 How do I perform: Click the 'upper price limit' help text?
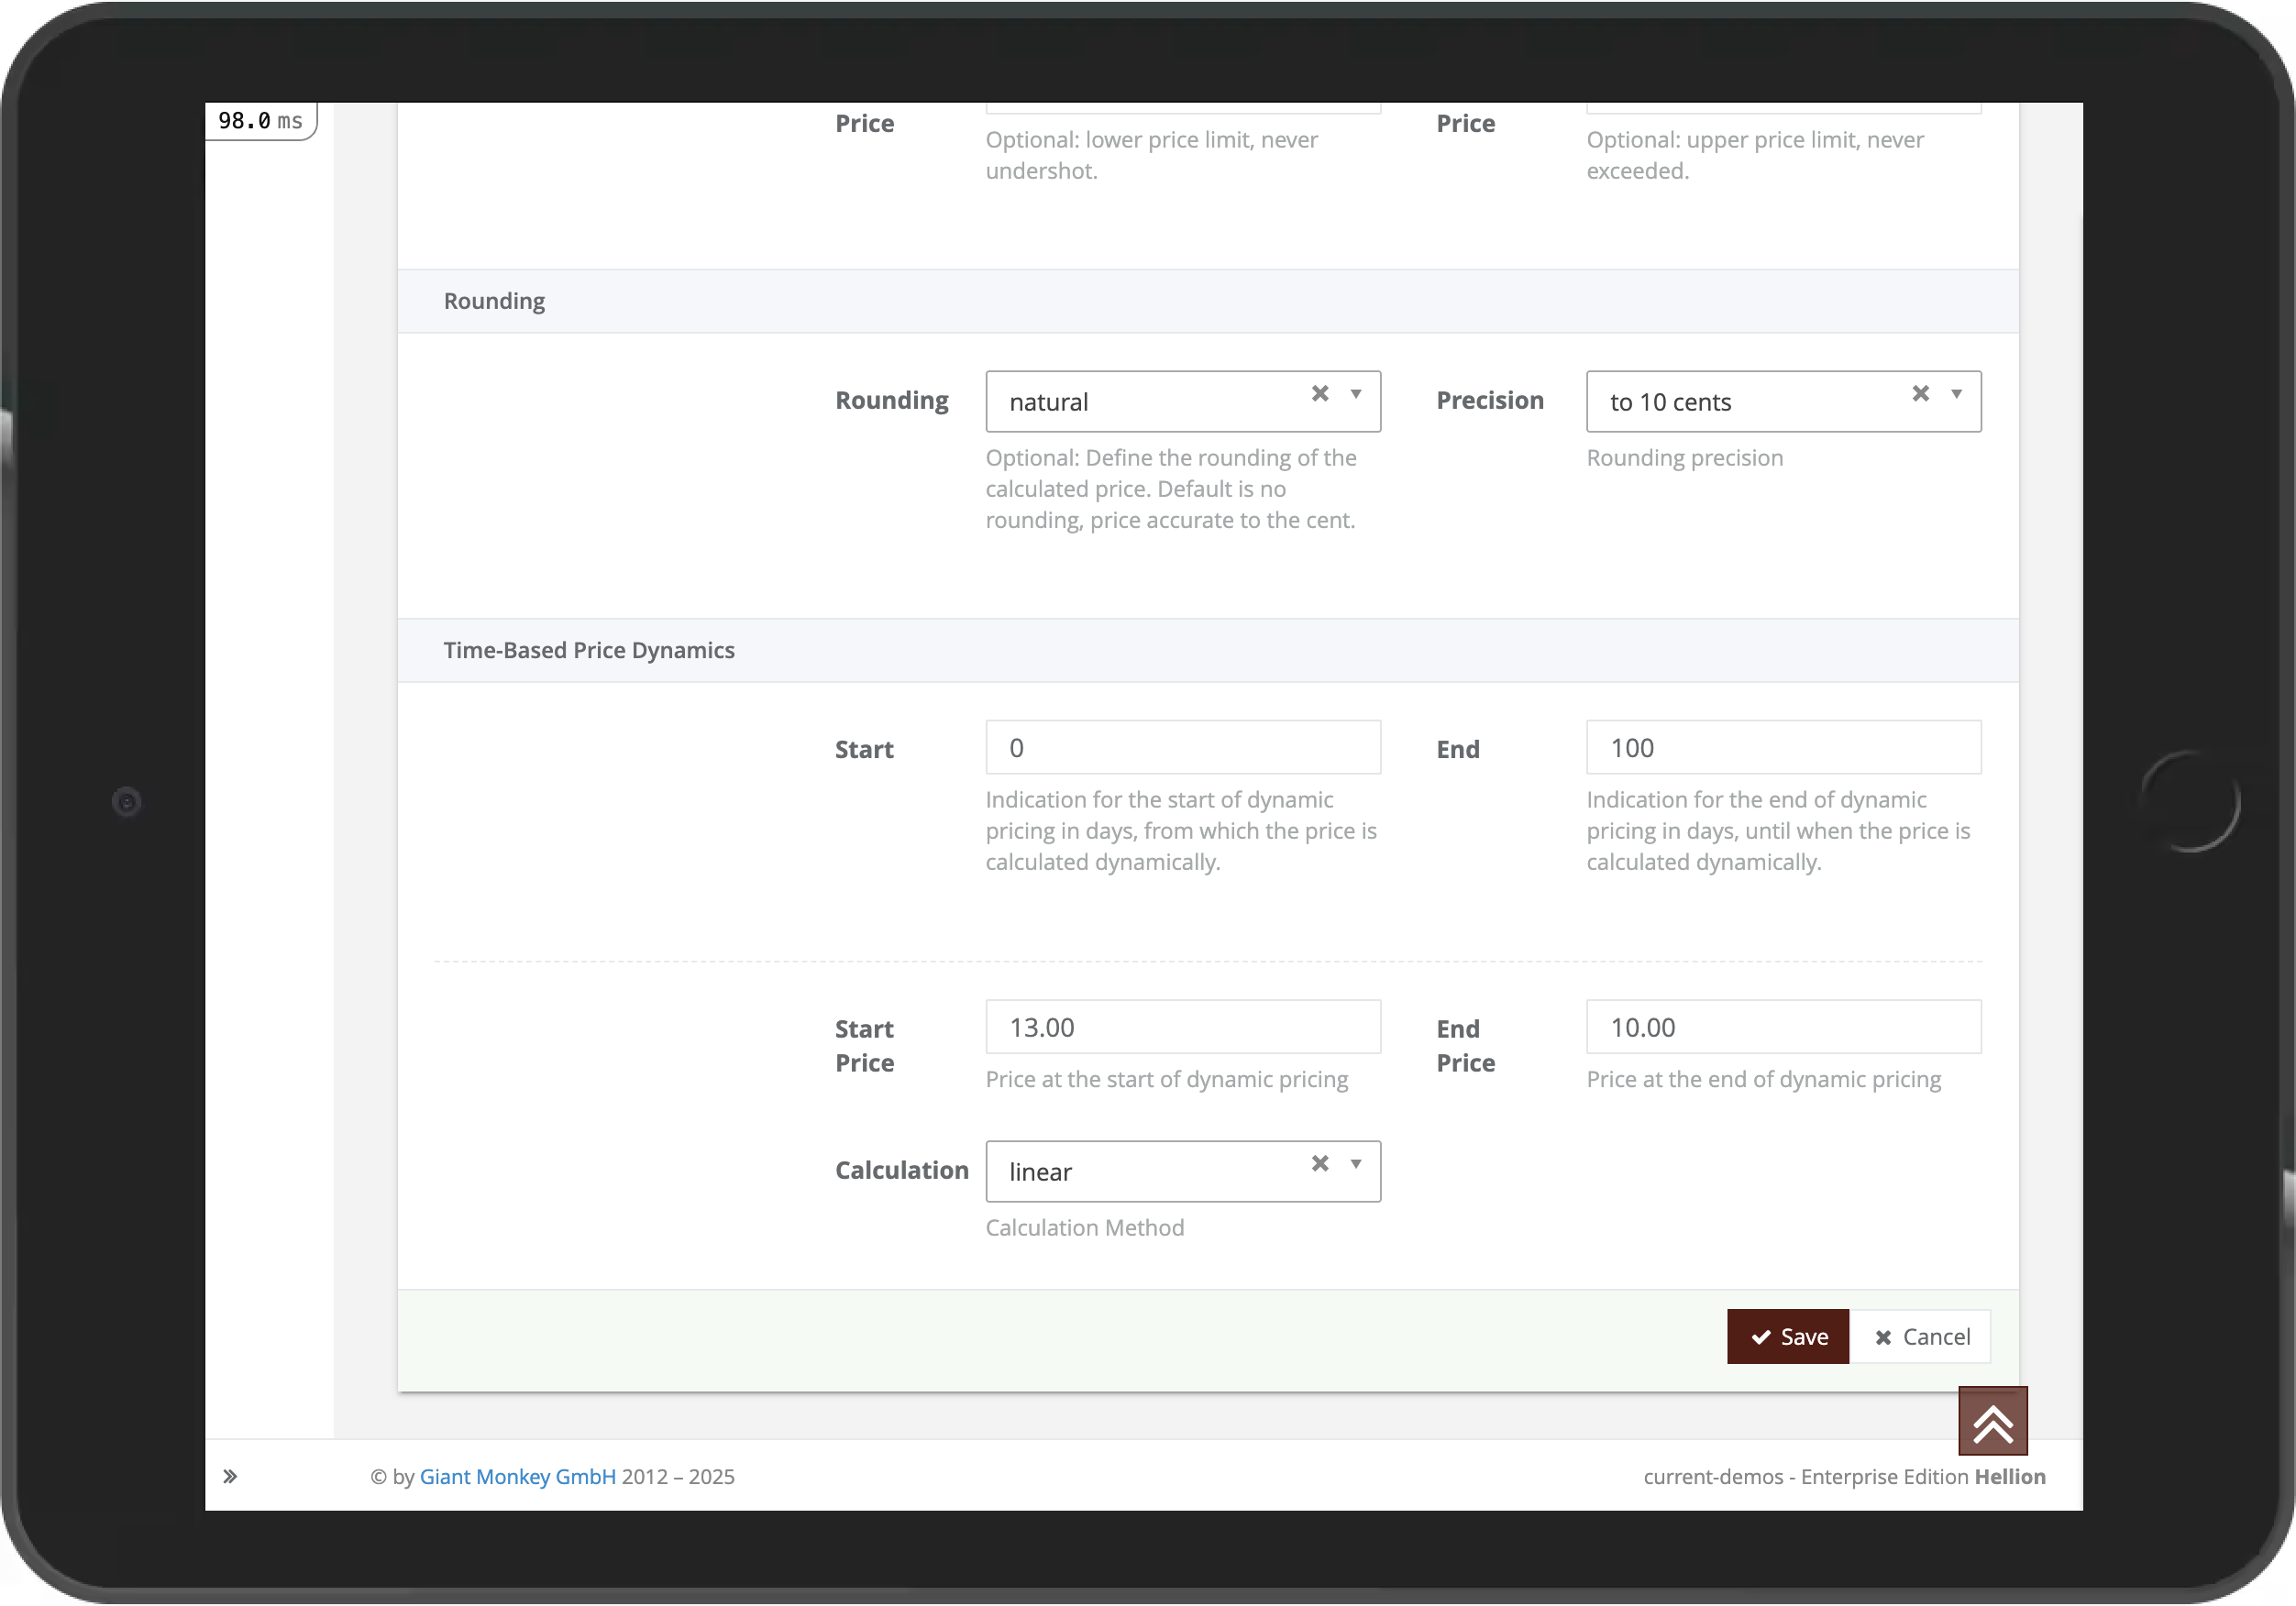pos(1755,155)
